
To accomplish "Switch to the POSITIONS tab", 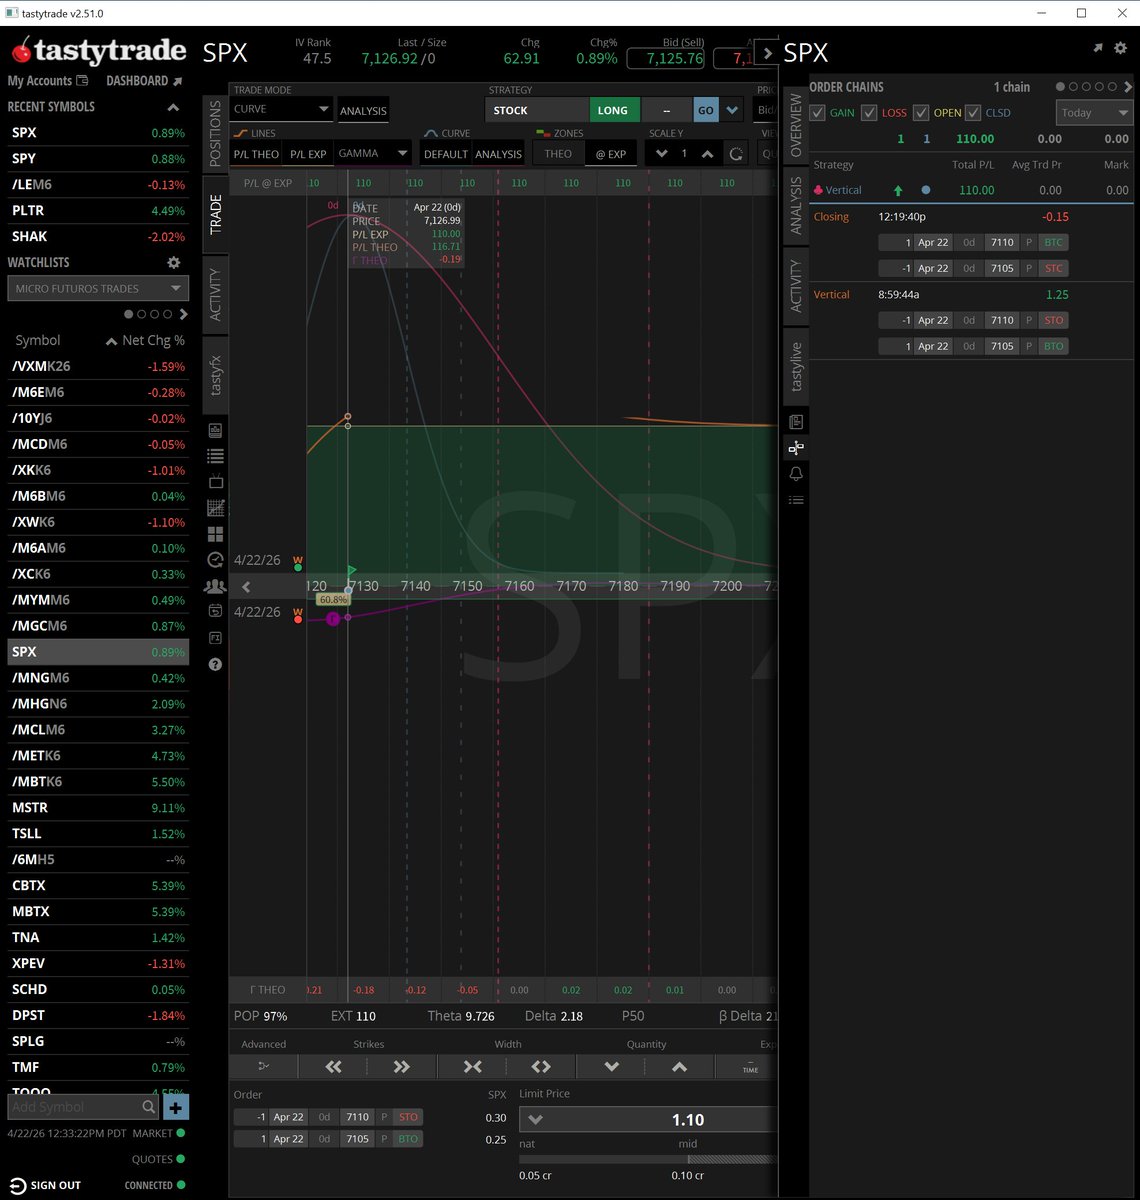I will [216, 135].
